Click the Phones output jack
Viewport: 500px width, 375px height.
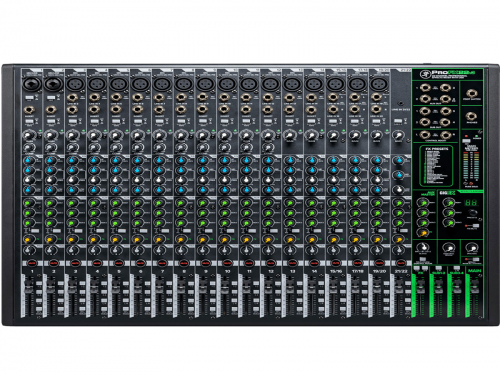(471, 116)
